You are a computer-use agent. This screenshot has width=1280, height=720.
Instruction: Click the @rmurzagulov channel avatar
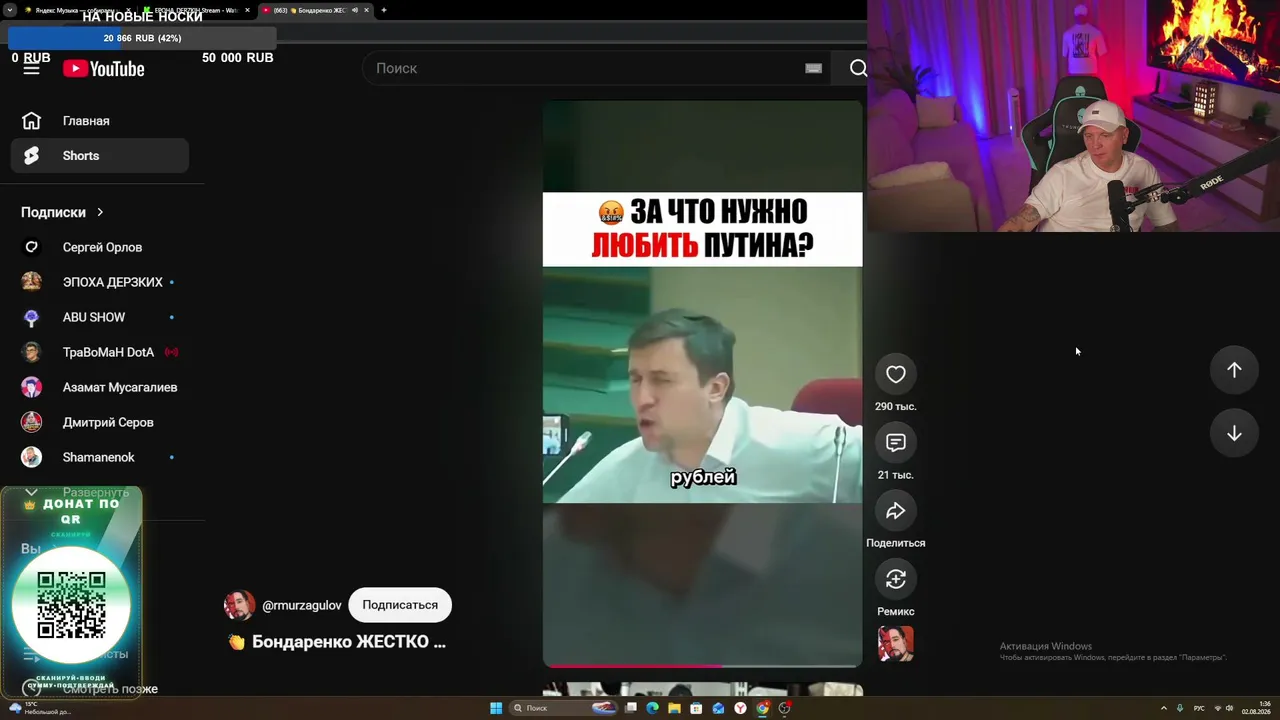[x=239, y=605]
